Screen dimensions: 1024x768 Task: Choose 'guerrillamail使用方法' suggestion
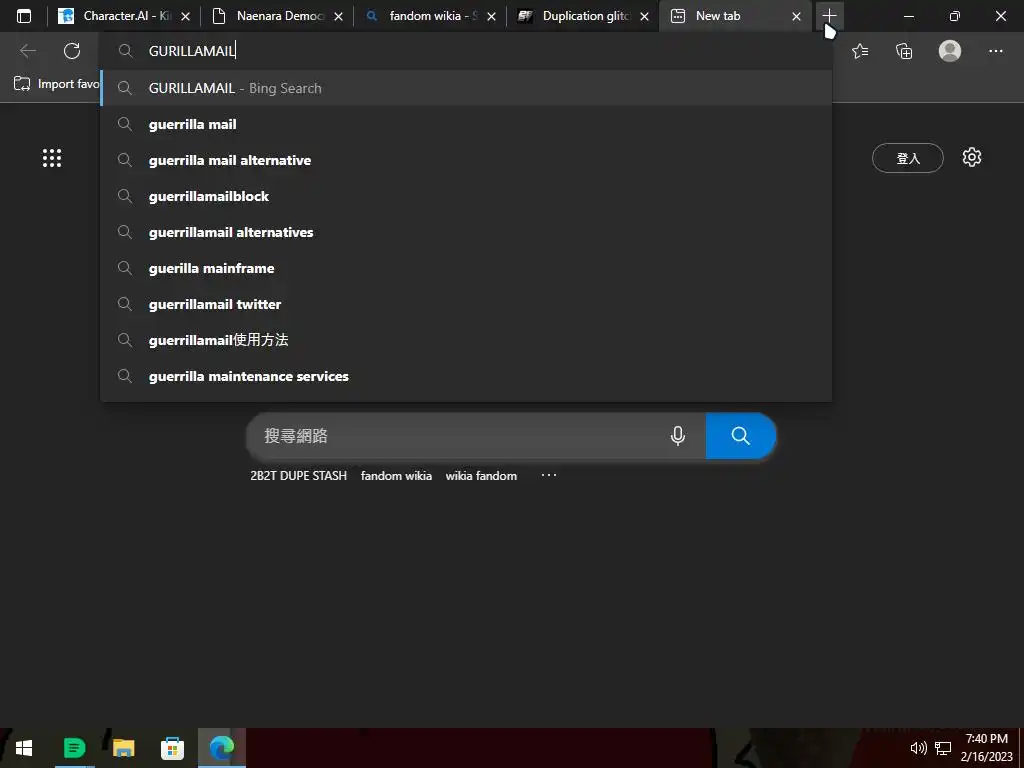(466, 340)
